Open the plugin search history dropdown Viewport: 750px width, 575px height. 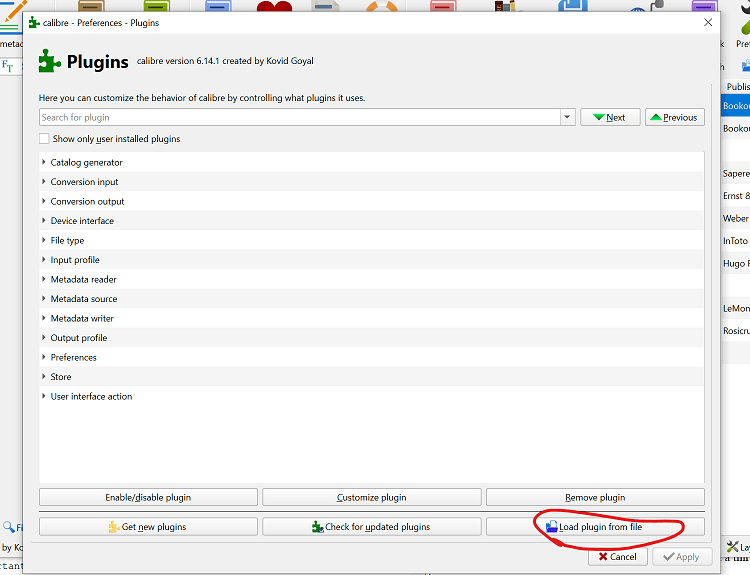tap(567, 117)
